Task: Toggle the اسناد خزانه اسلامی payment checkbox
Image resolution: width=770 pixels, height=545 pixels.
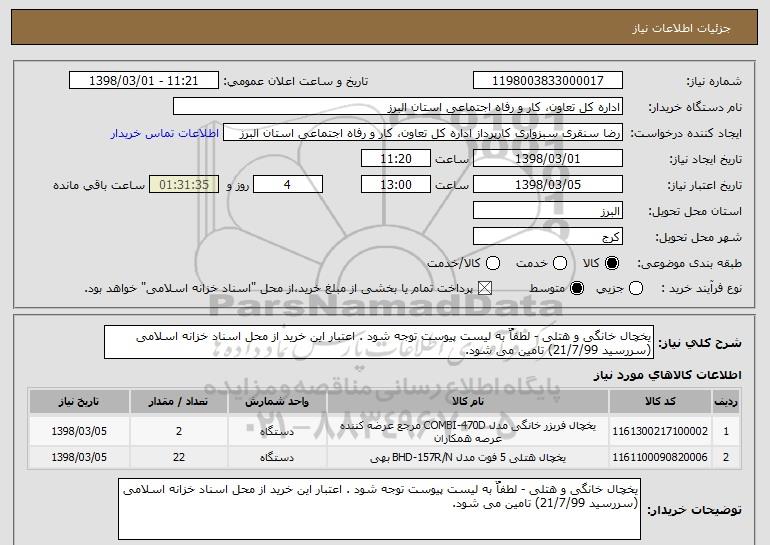Action: (x=485, y=288)
